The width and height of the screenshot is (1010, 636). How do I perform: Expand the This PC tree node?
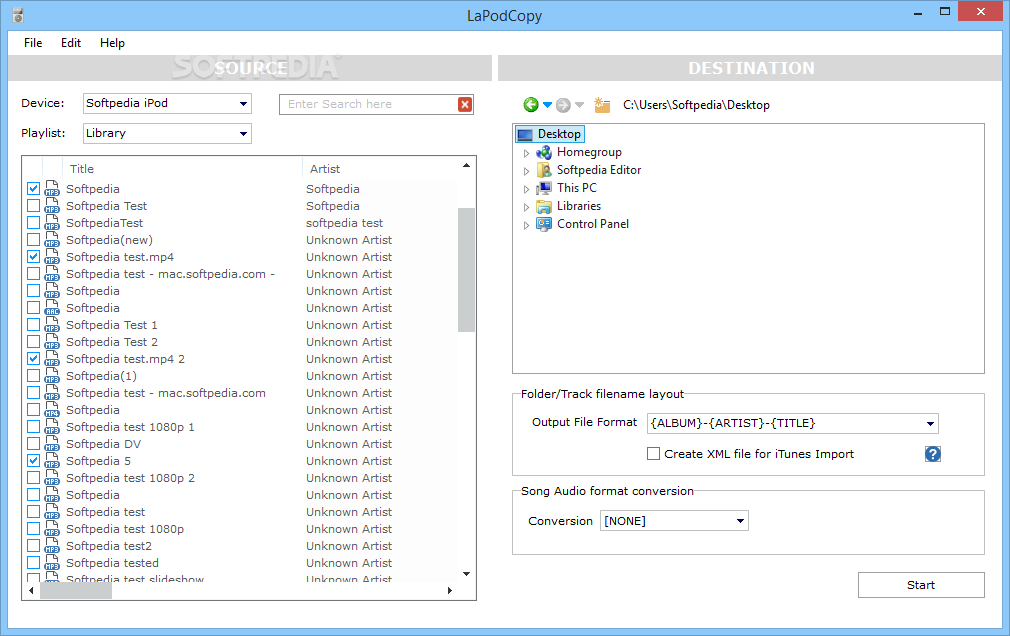pos(526,189)
